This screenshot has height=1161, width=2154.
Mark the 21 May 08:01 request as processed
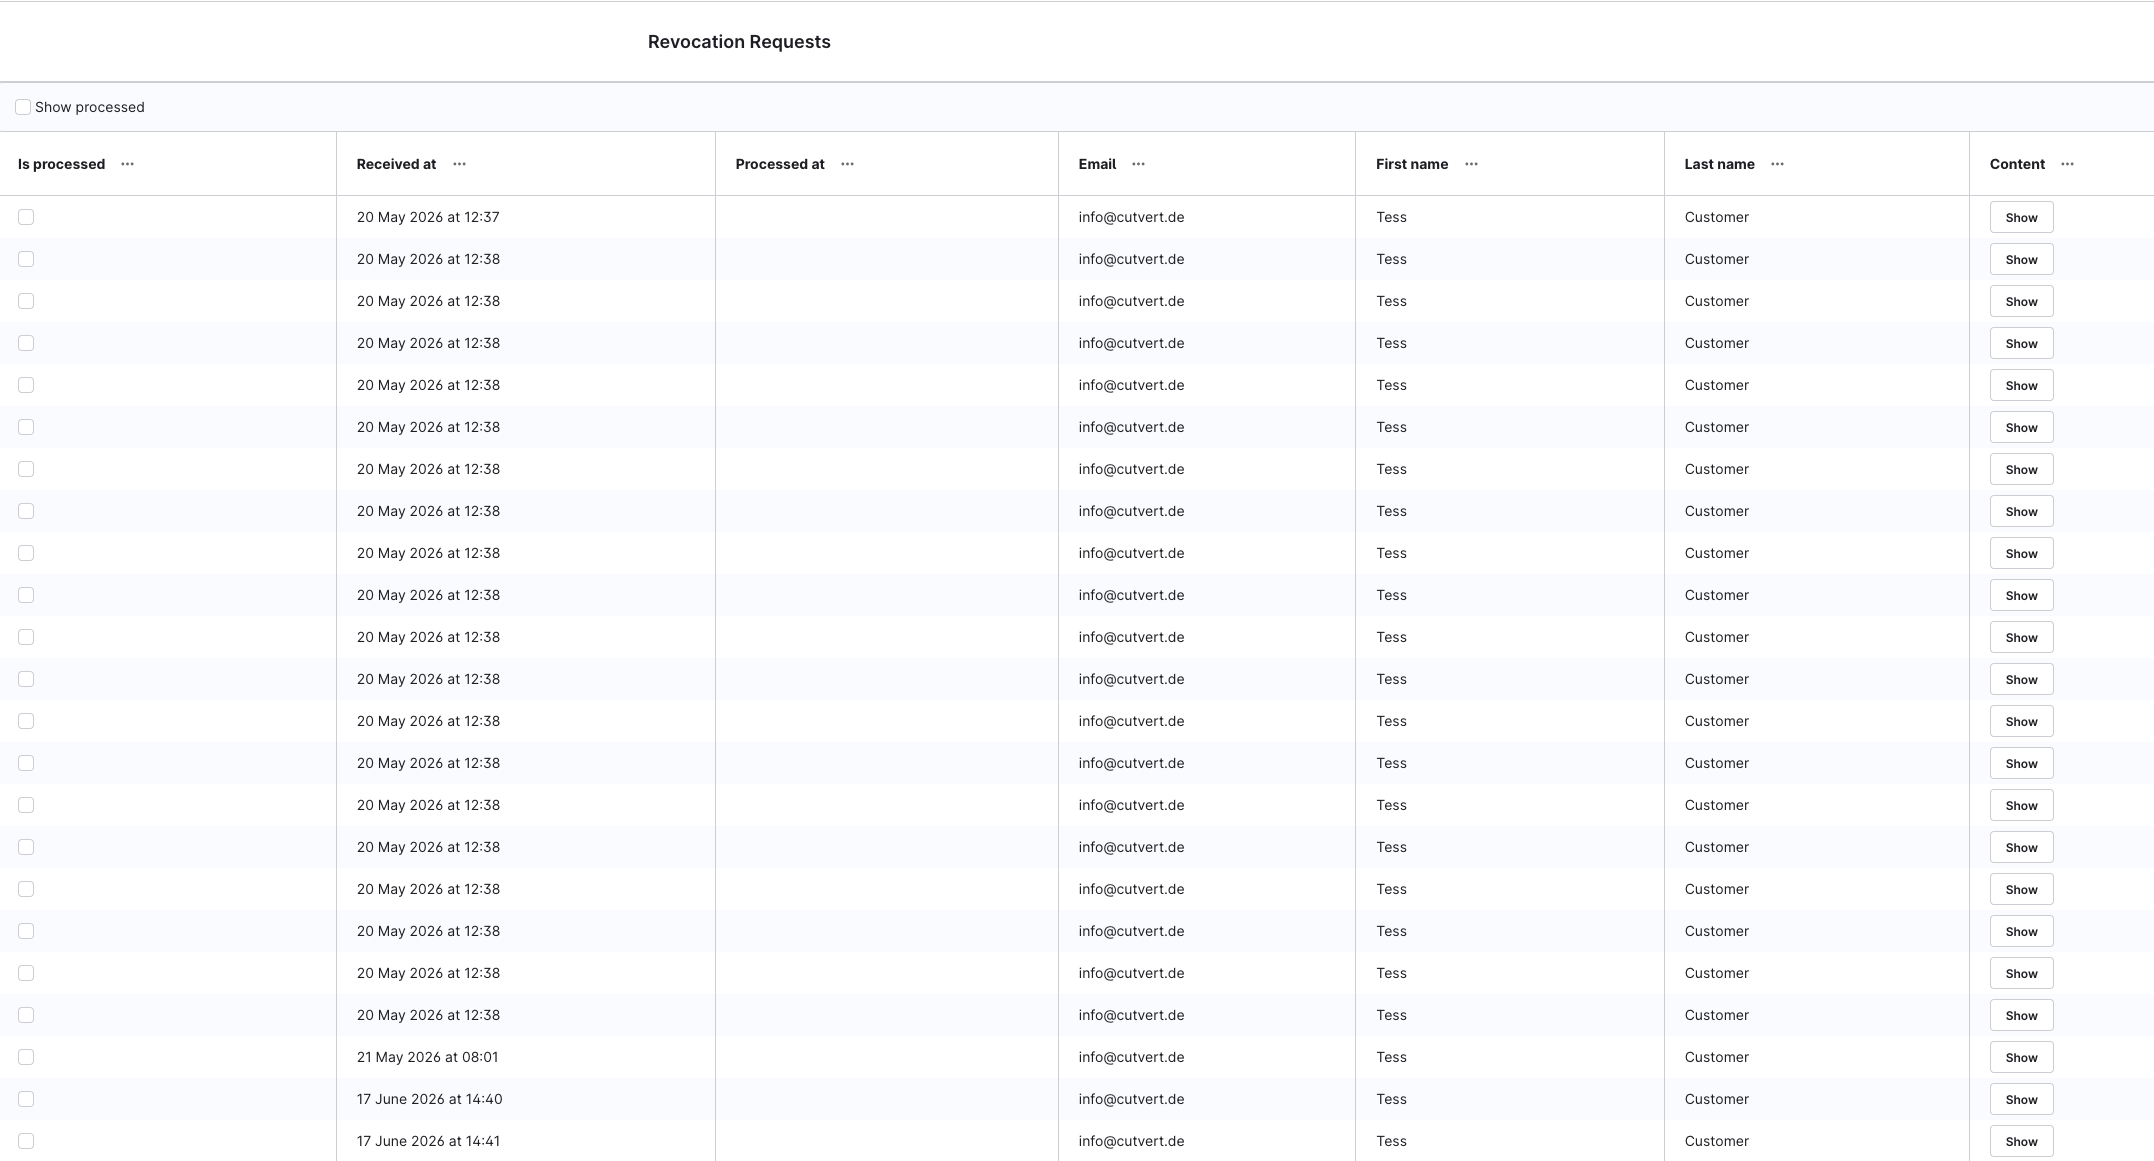pos(26,1057)
